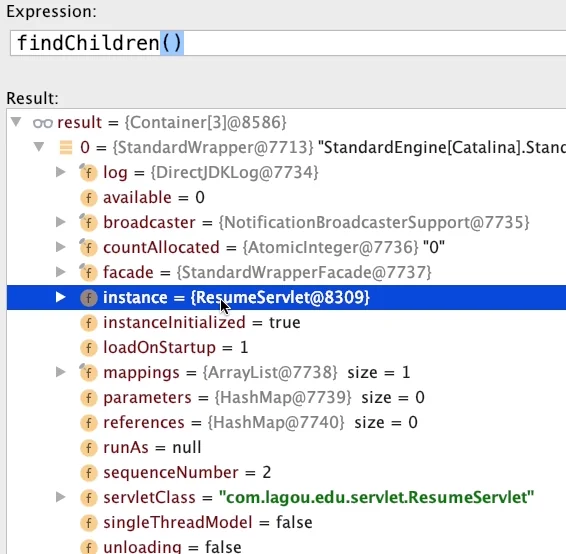Image resolution: width=566 pixels, height=554 pixels.
Task: Select the instanceInitialized = true row
Action: 286,322
